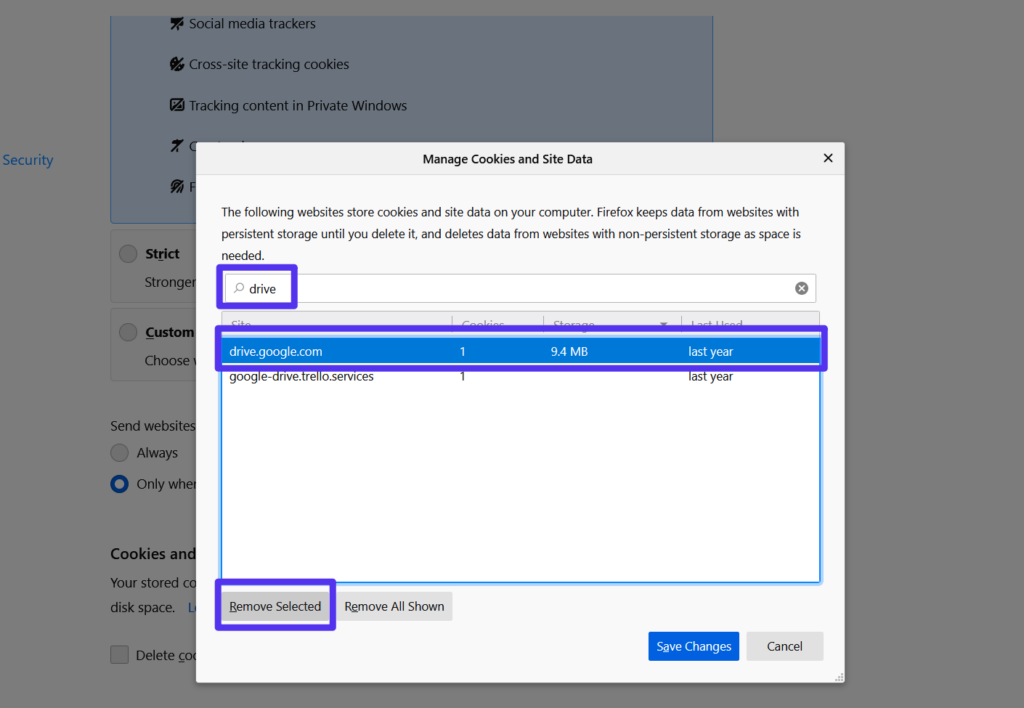Click the Remove Selected button
This screenshot has height=708, width=1024.
point(275,606)
